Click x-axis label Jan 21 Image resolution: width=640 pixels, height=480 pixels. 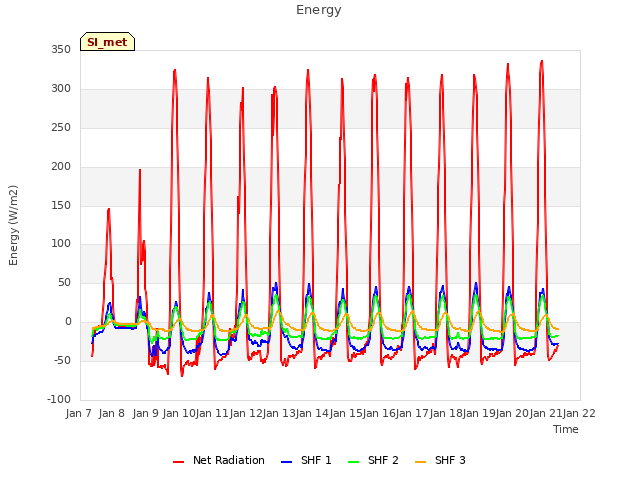[x=546, y=413]
